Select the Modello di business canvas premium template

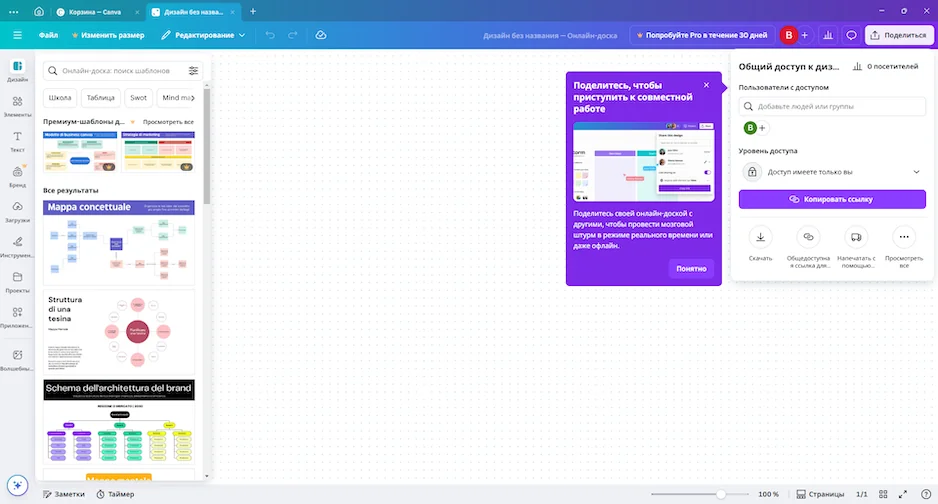(80, 152)
